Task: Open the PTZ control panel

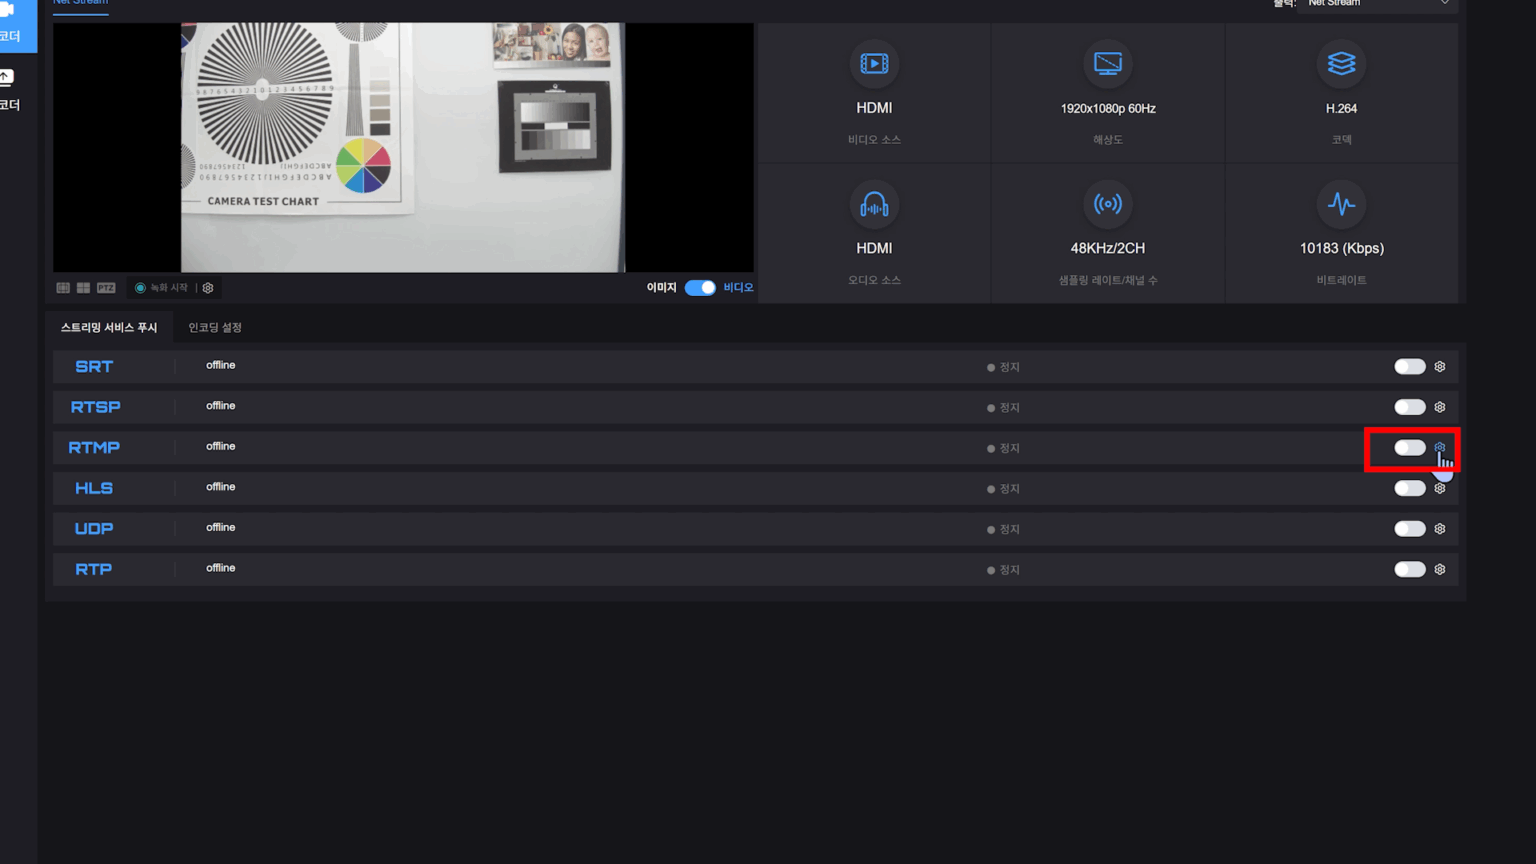Action: (106, 287)
